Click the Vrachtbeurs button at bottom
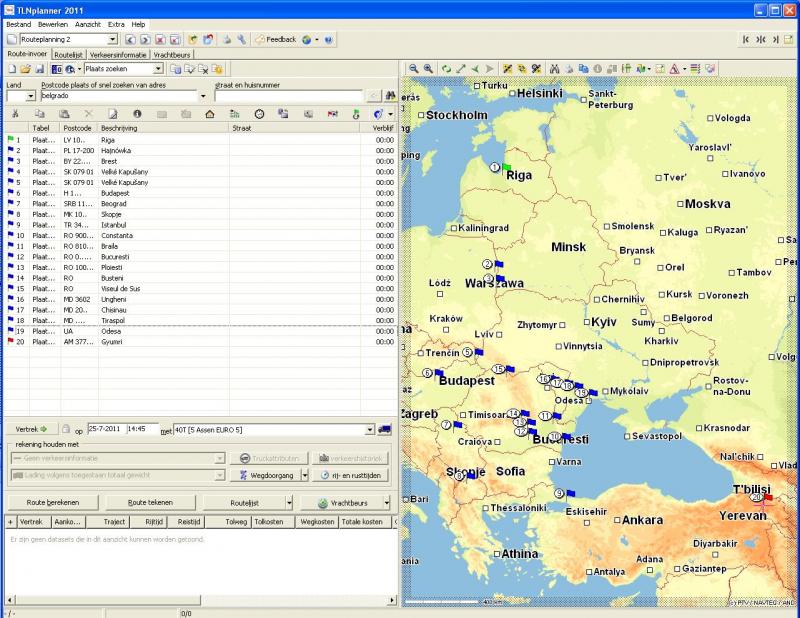Image resolution: width=800 pixels, height=618 pixels. pyautogui.click(x=342, y=503)
